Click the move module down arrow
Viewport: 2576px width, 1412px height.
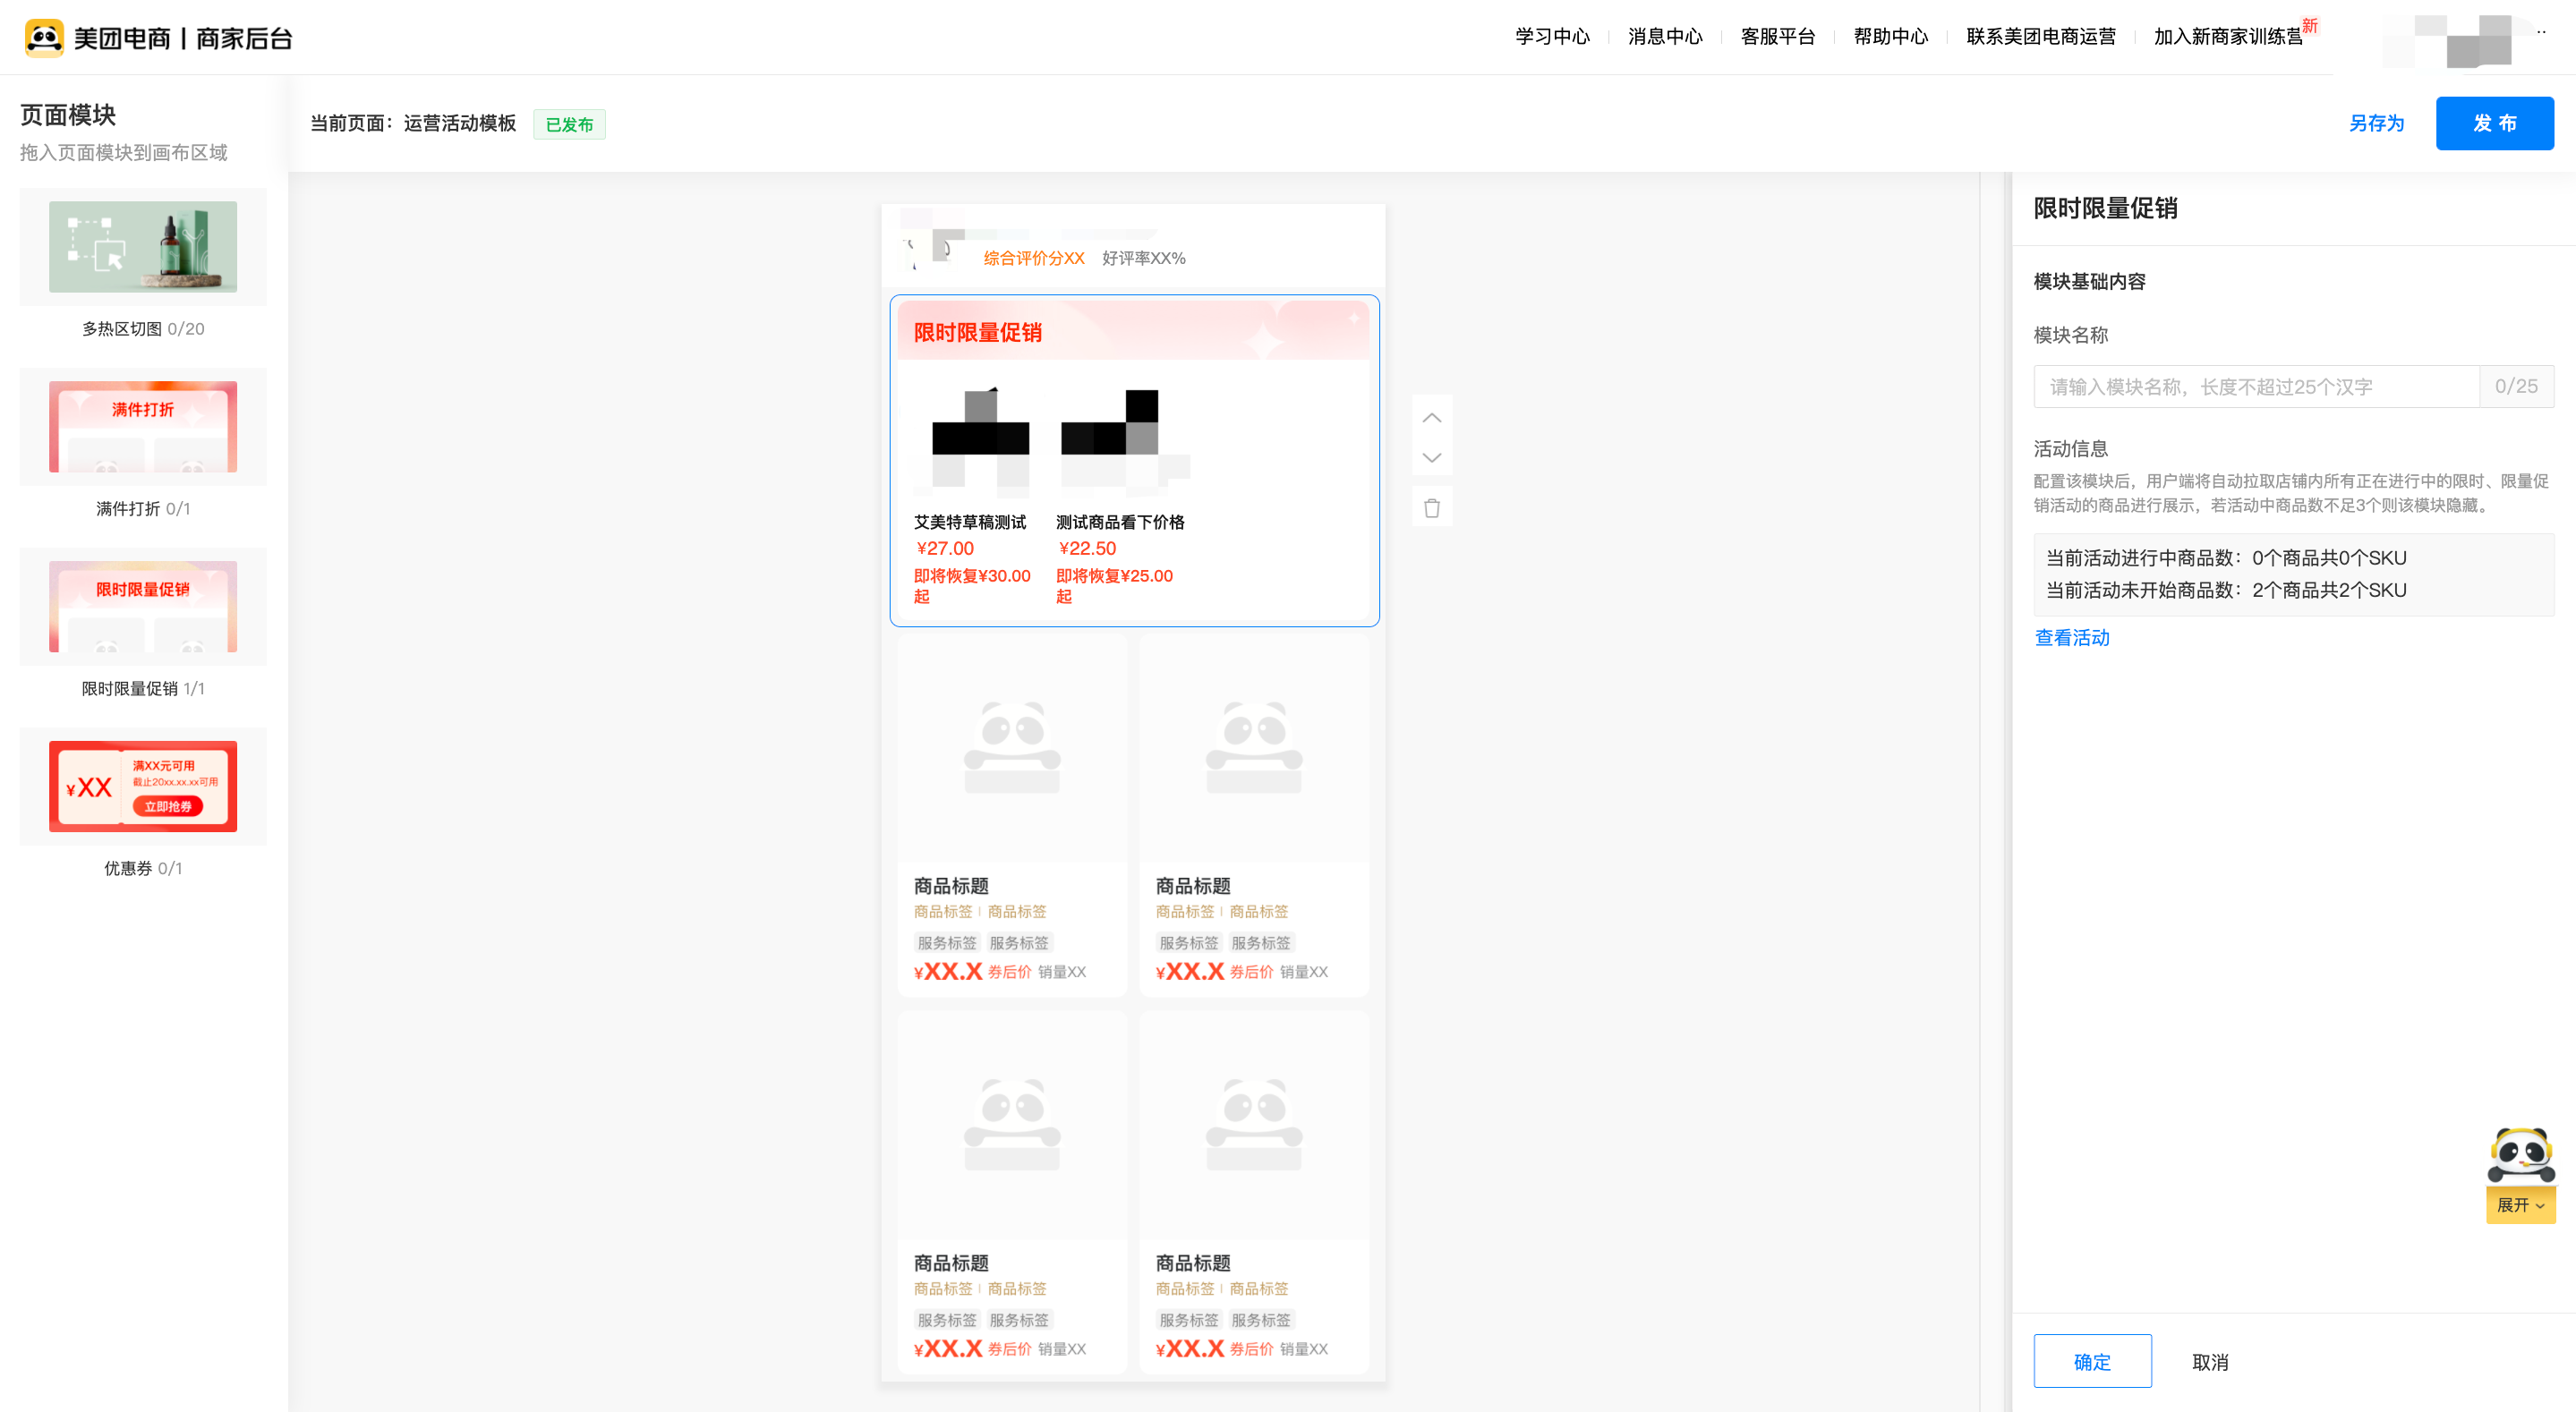pos(1431,458)
